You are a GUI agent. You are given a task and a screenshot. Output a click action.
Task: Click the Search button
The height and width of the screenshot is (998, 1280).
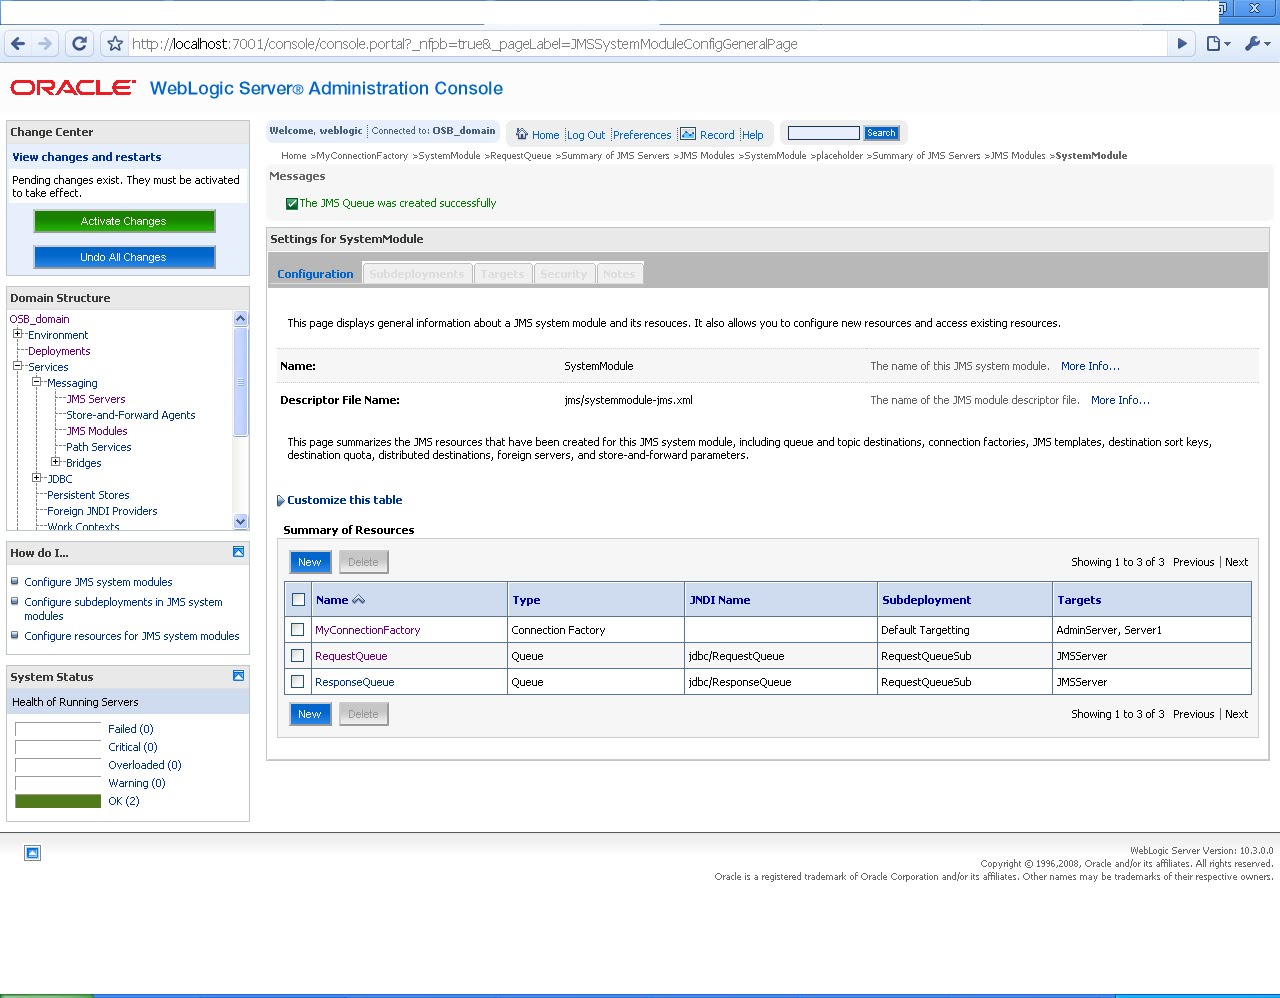click(881, 133)
